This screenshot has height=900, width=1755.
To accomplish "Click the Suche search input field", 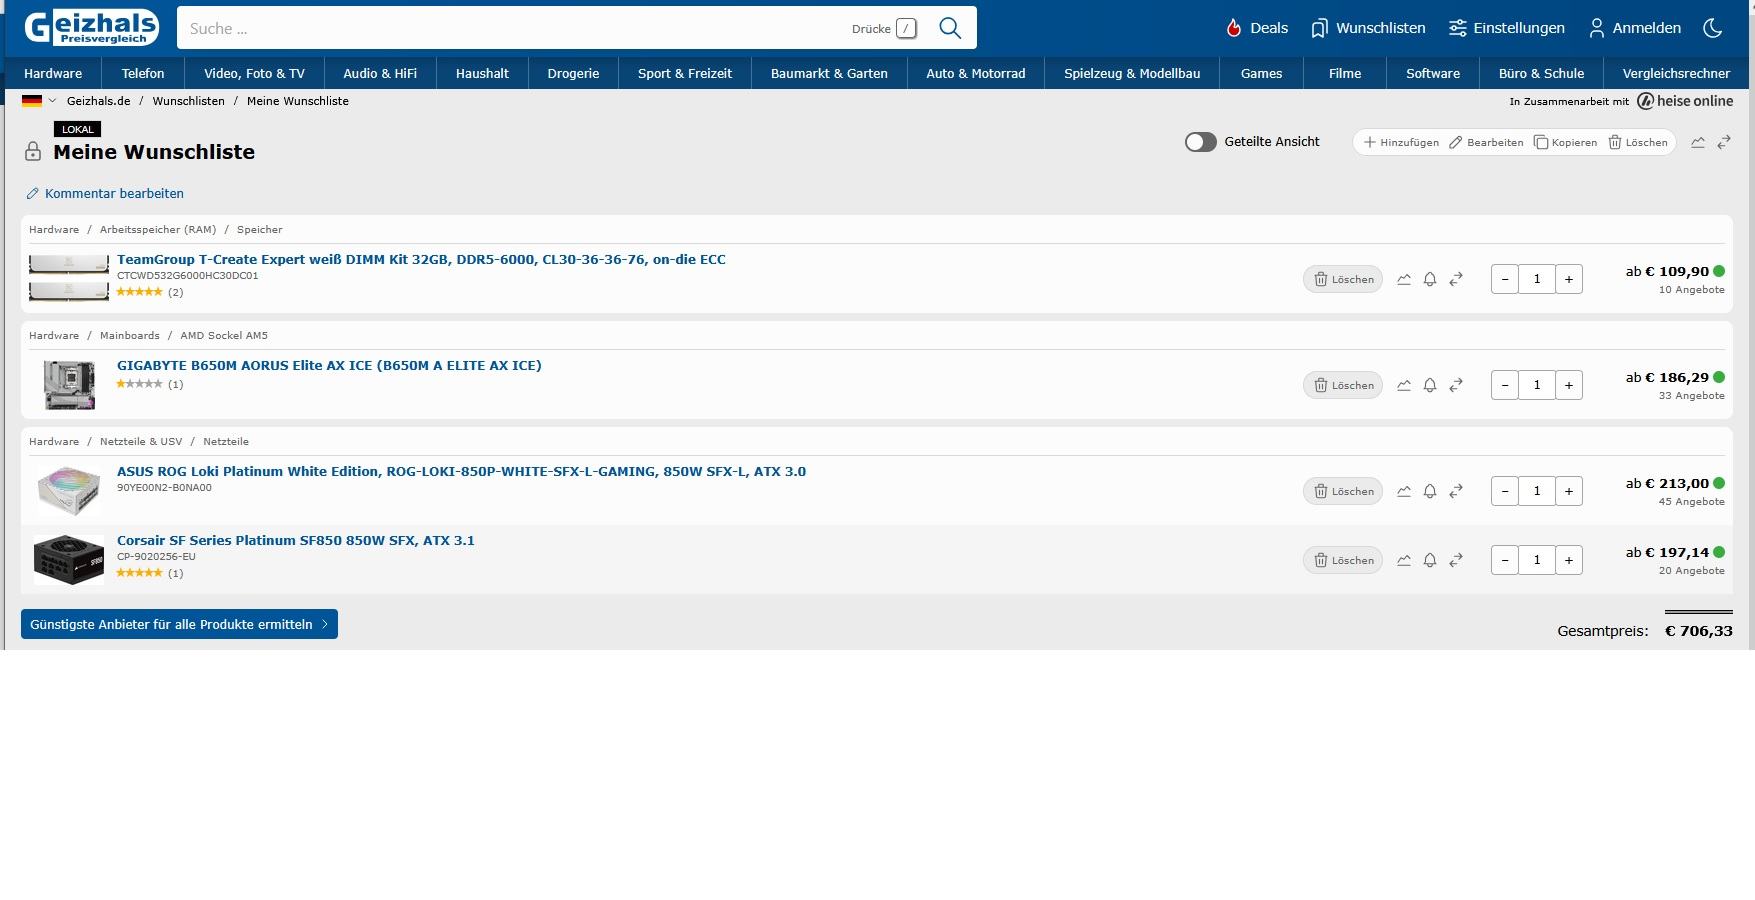I will point(515,28).
